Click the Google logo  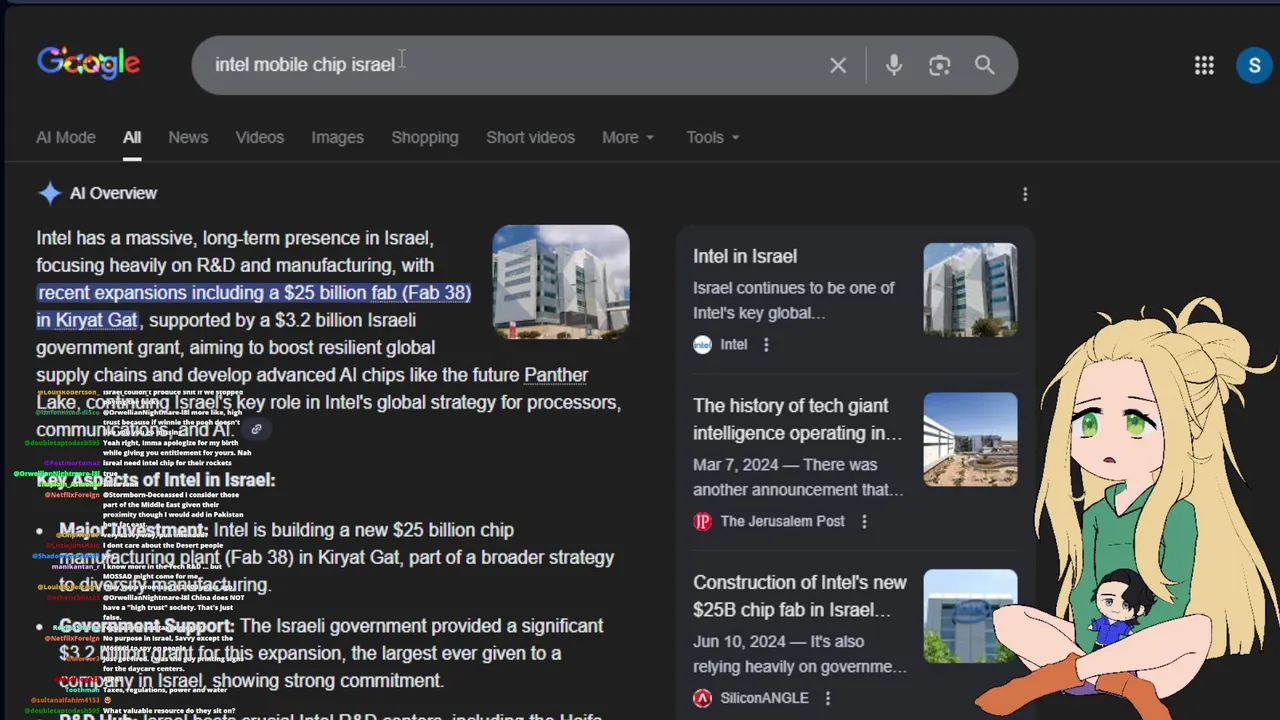coord(88,63)
